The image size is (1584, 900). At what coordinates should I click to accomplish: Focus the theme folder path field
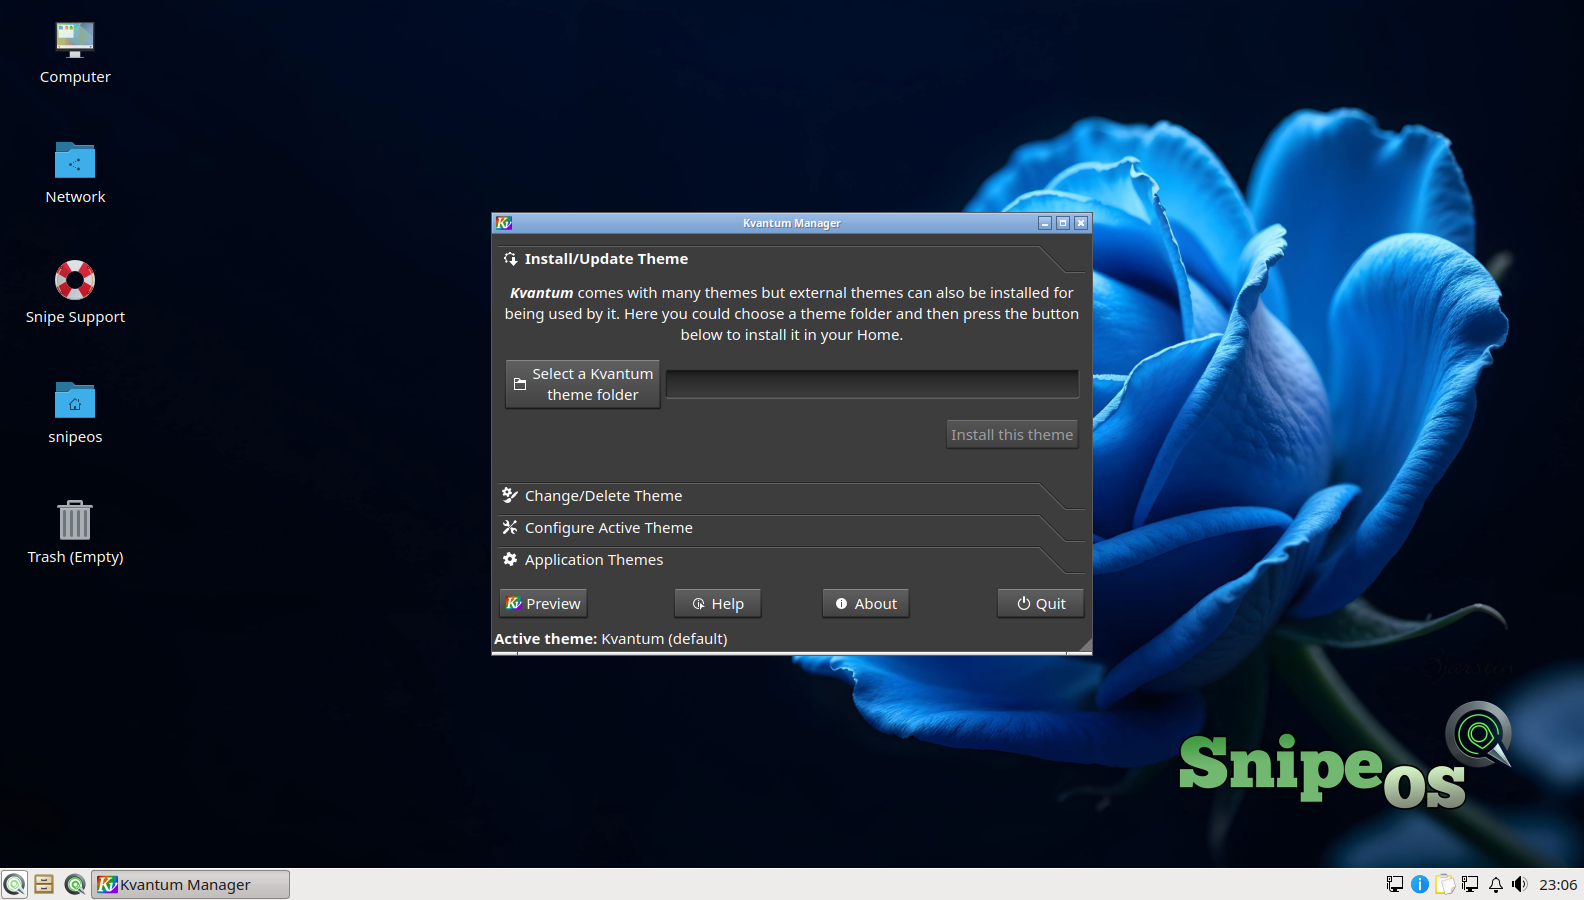[x=872, y=384]
